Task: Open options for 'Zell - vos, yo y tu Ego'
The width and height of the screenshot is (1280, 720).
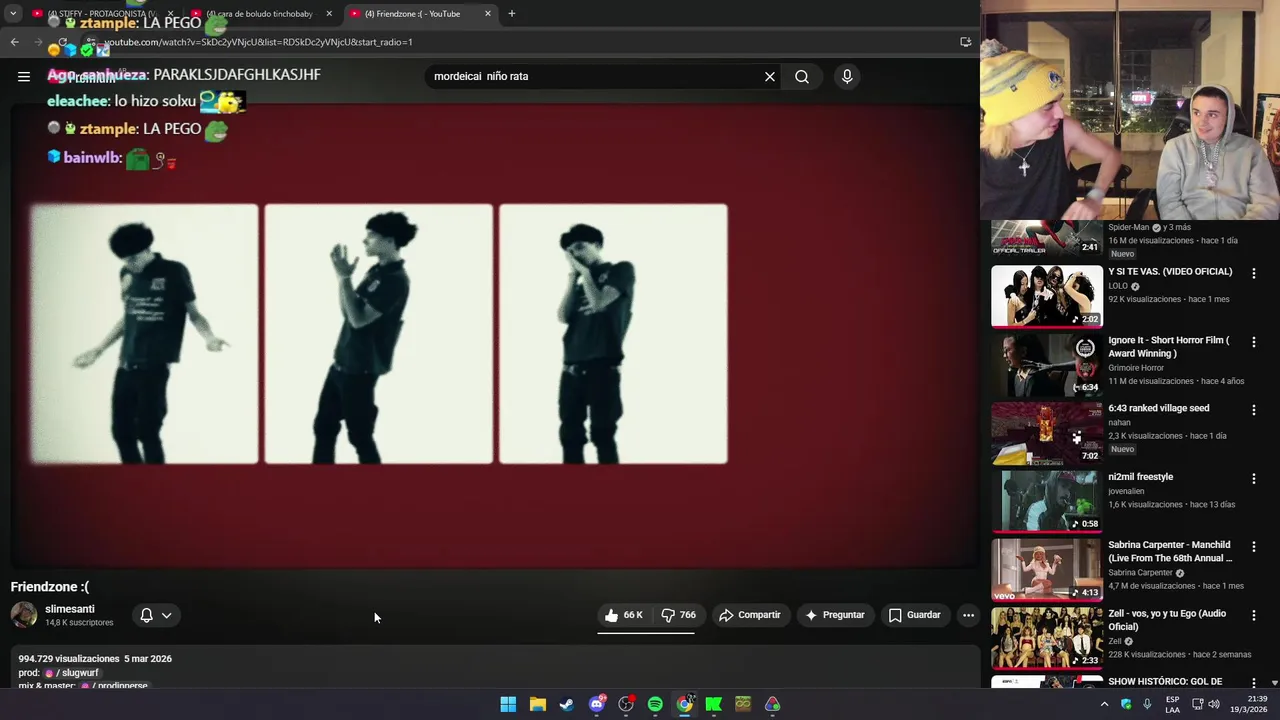Action: point(1253,615)
